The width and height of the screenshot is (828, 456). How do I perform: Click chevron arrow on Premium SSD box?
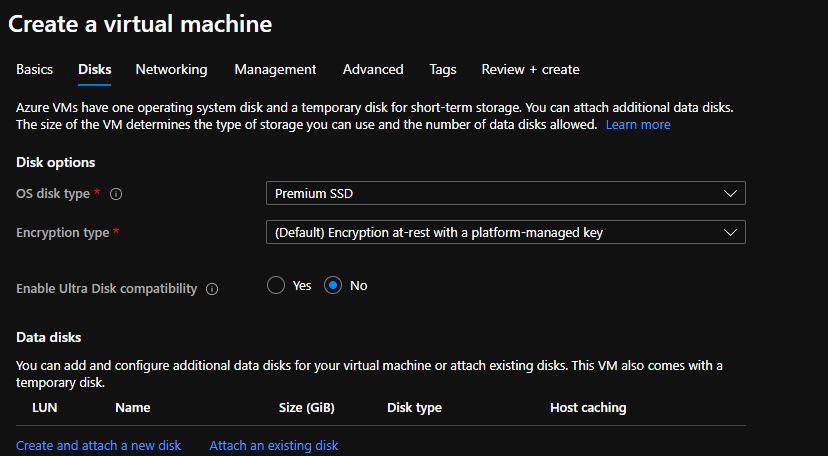(x=730, y=194)
